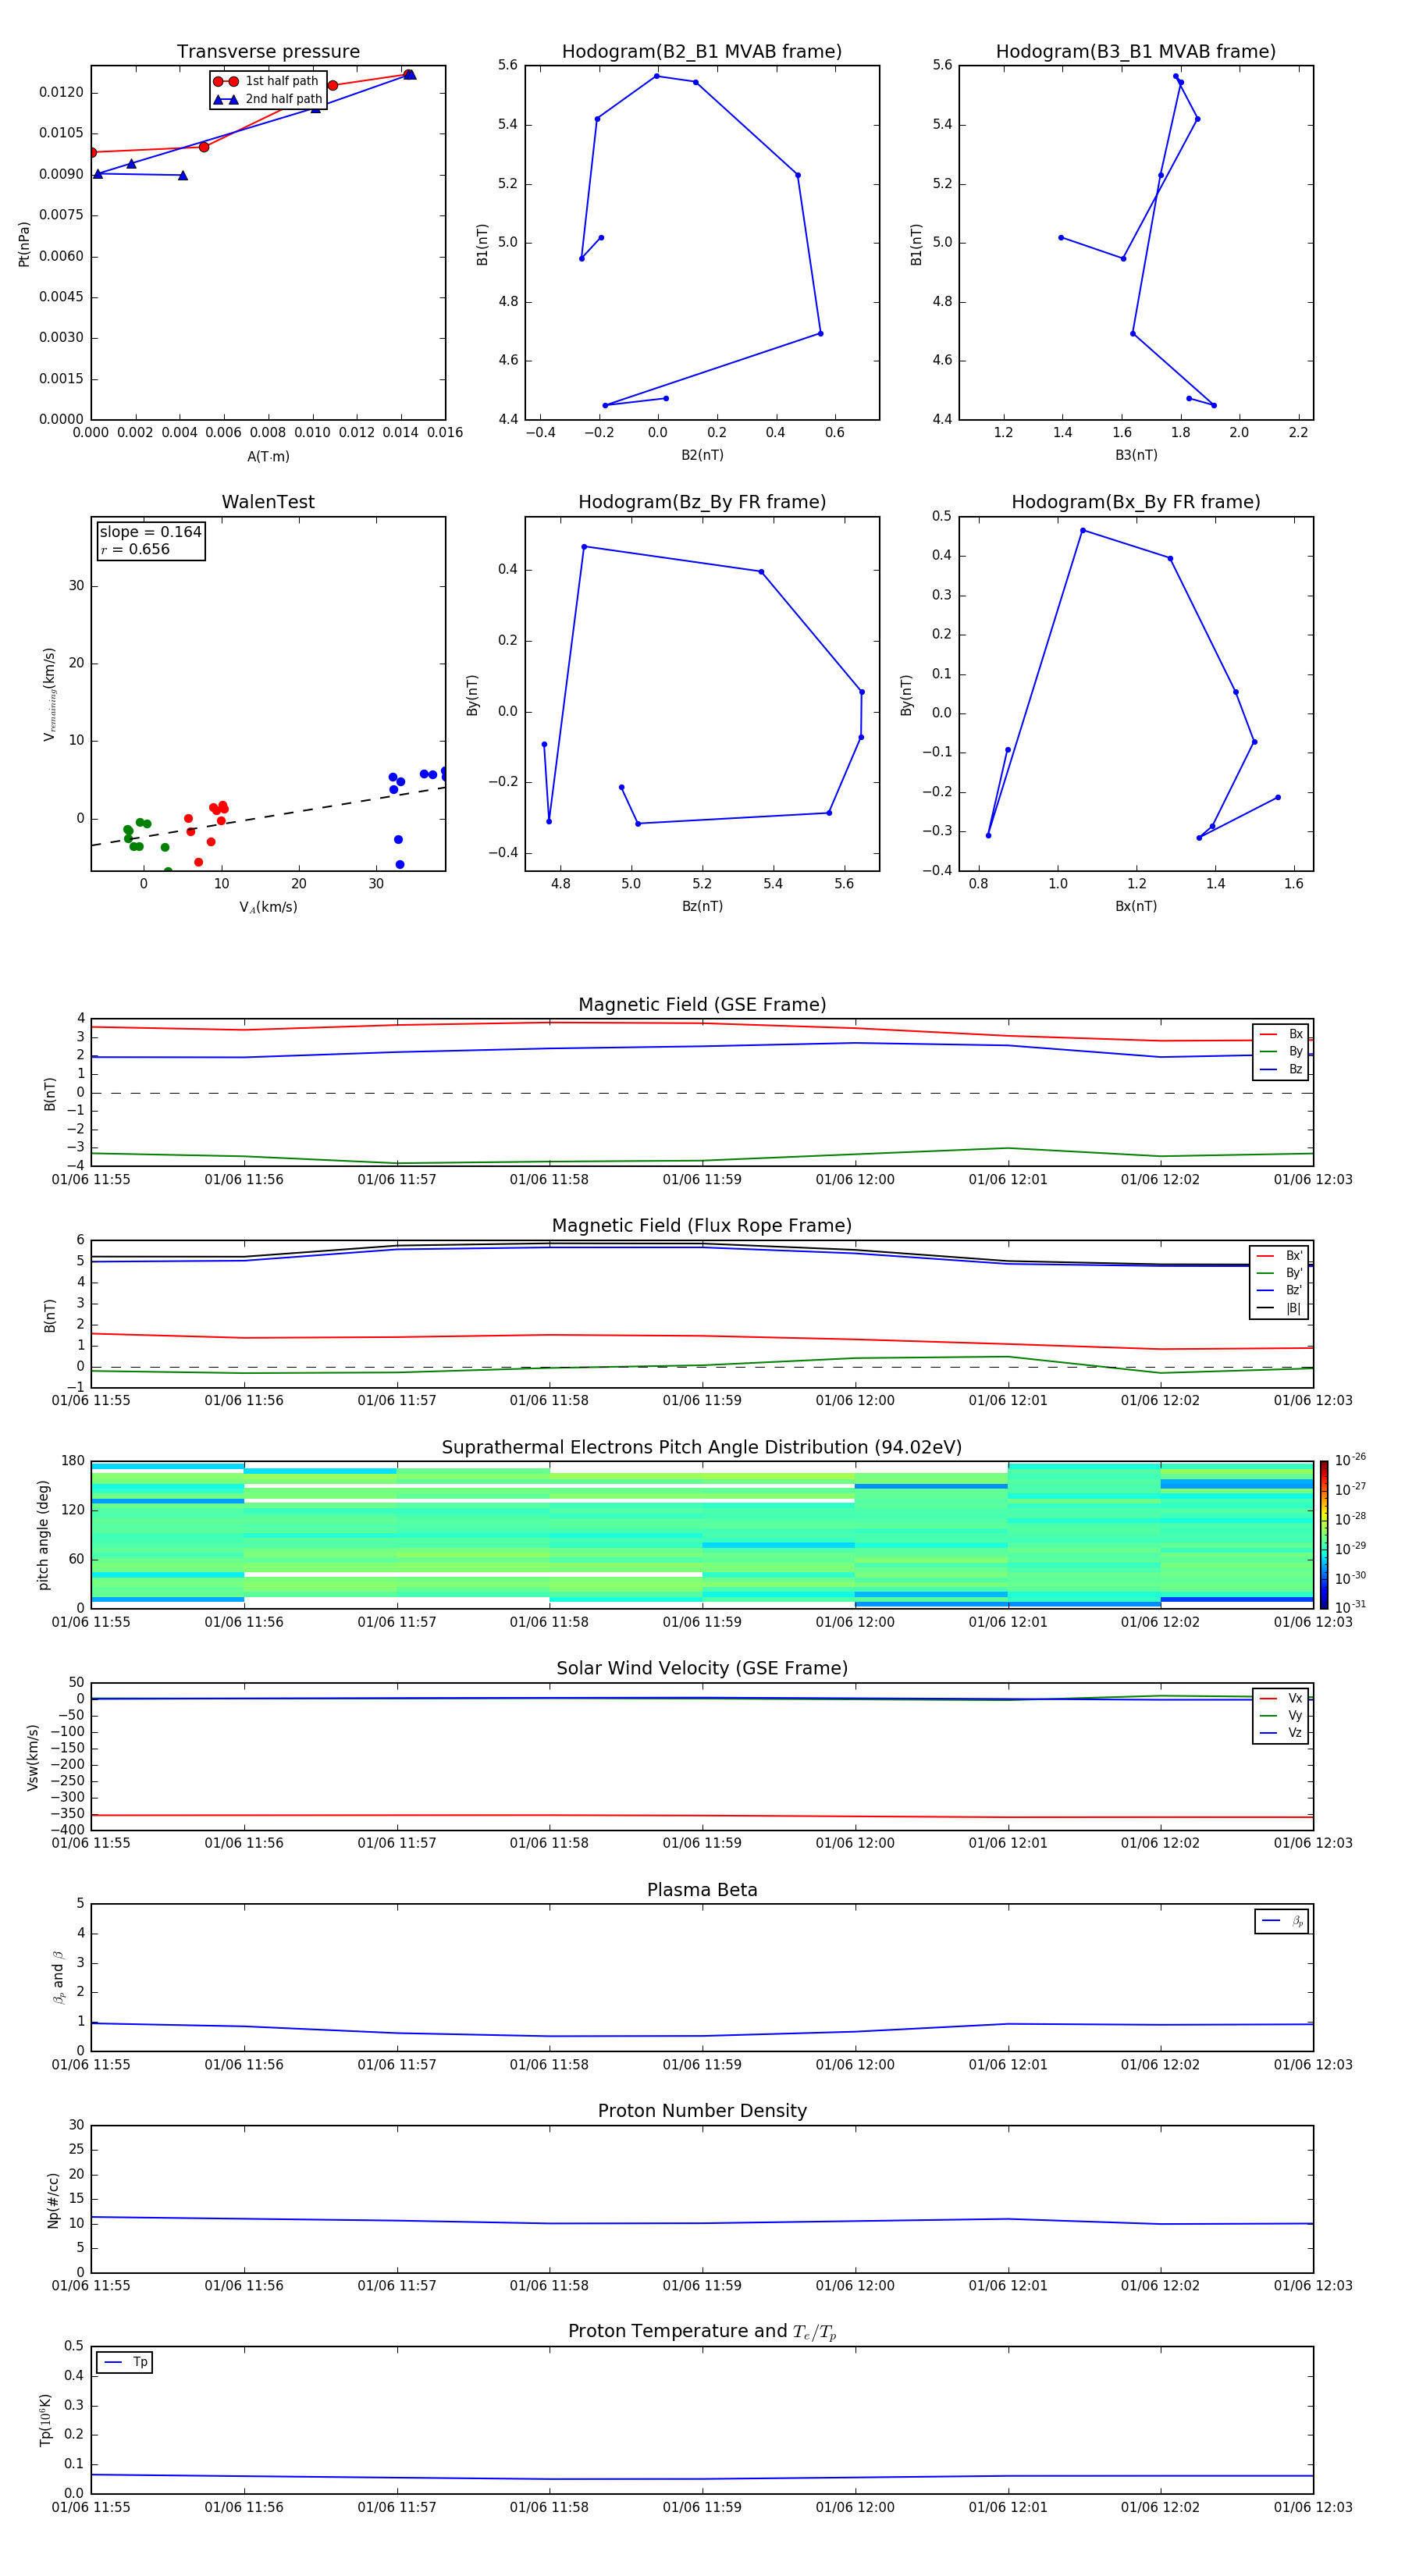Click the "V_A(km/s)" x-axis label

[x=268, y=907]
